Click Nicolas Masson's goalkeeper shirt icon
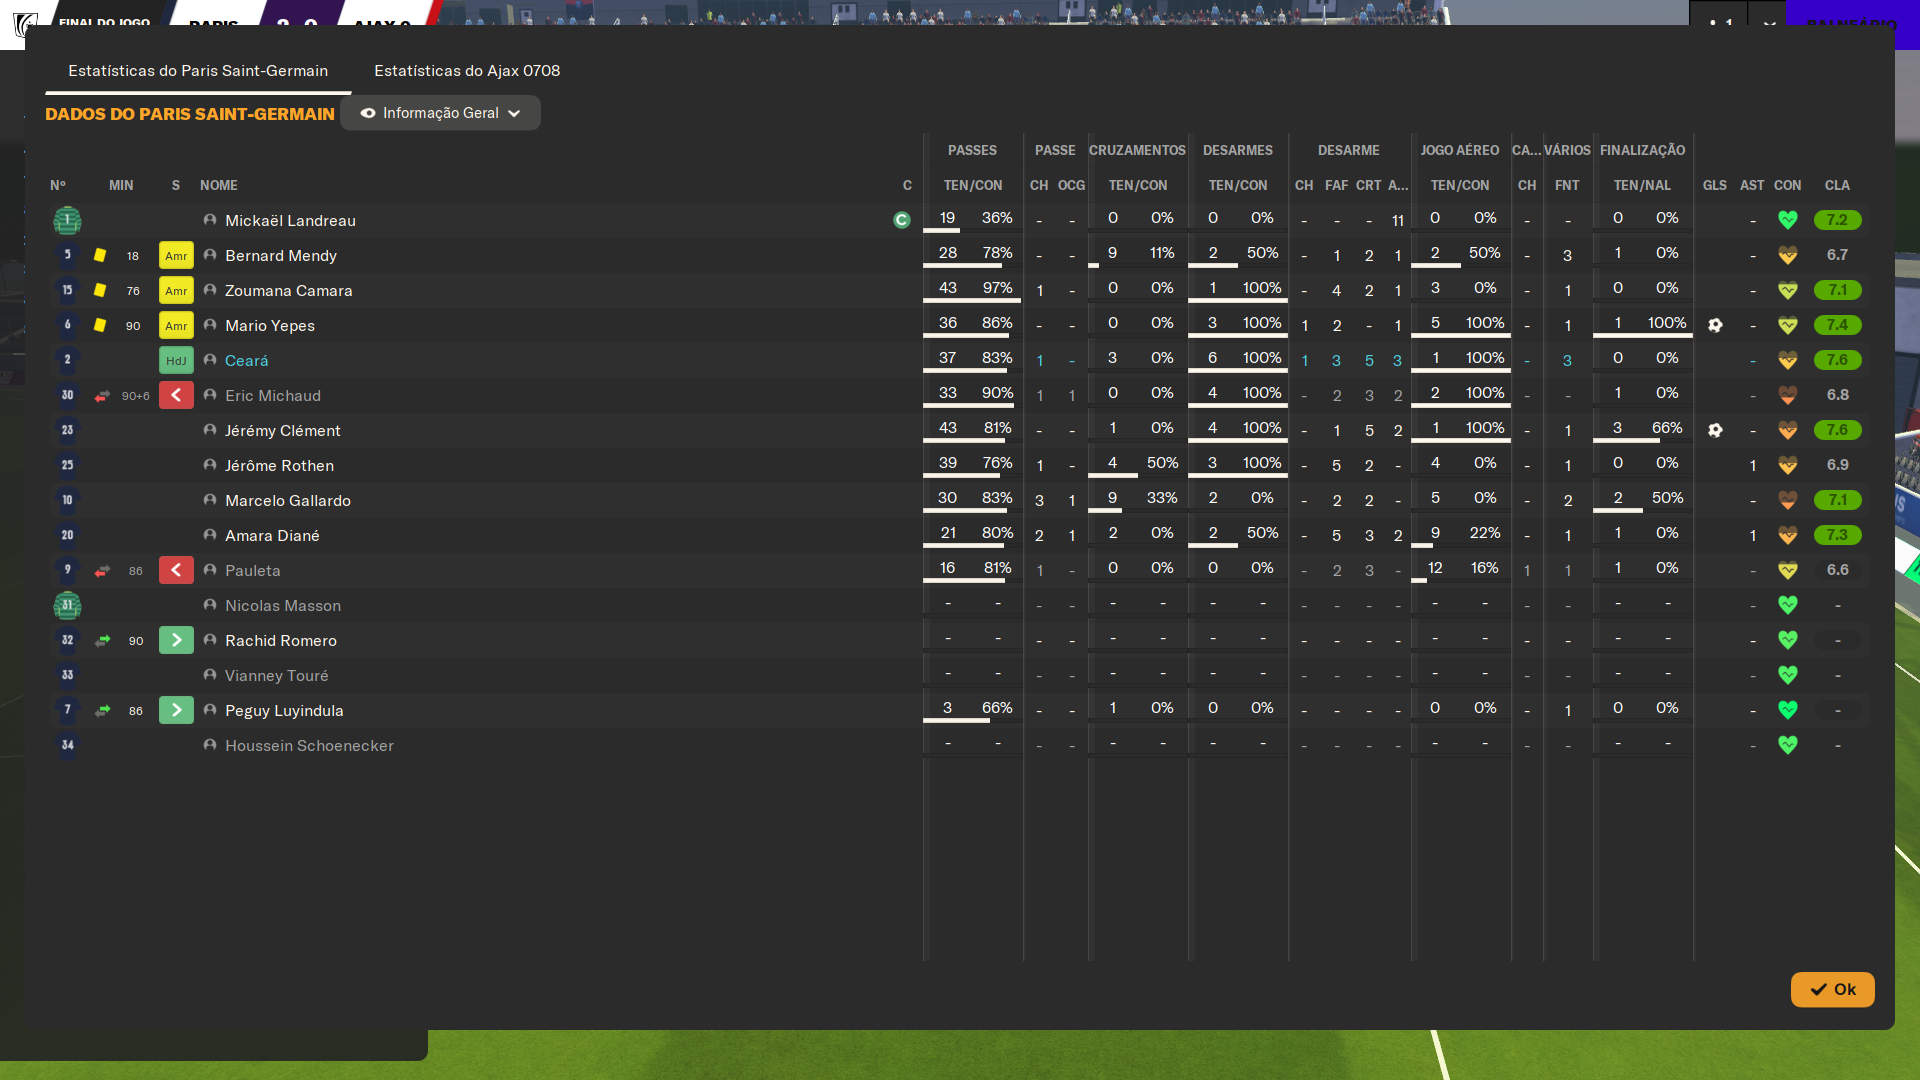This screenshot has width=1920, height=1080. (67, 605)
